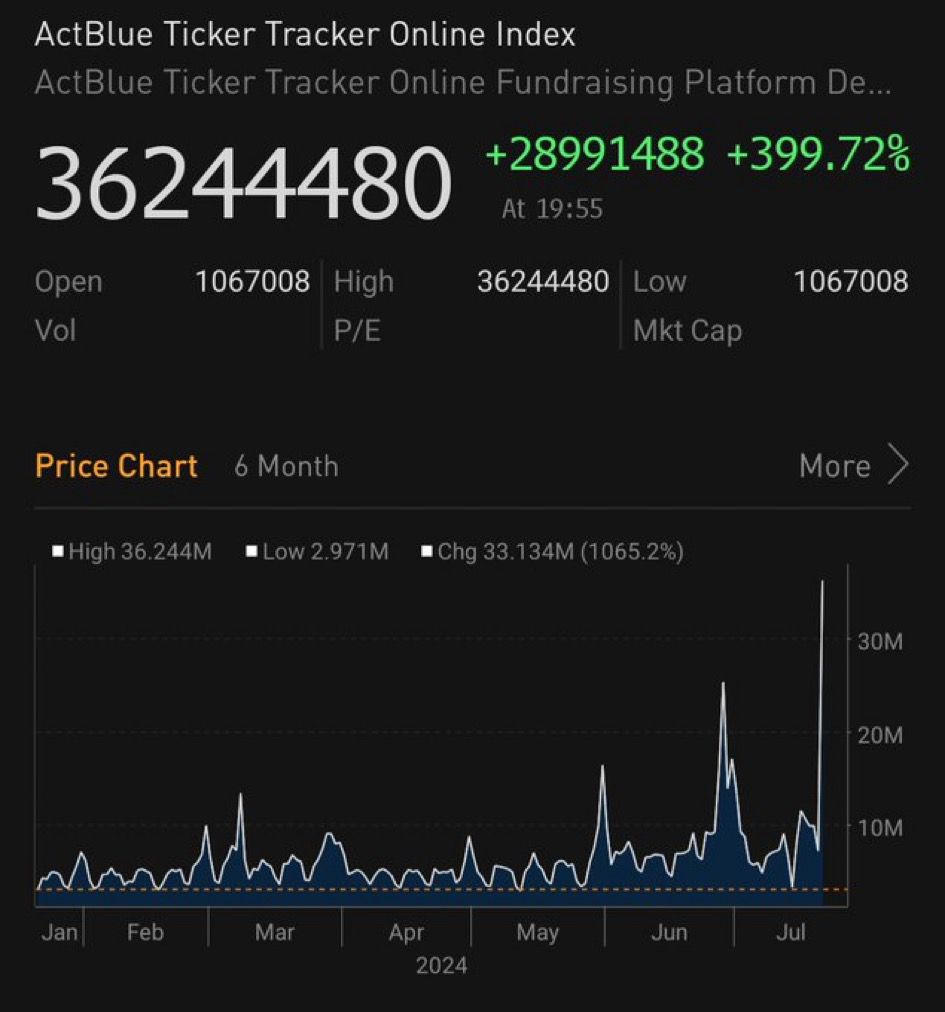Click the white square Chg legend marker

[427, 551]
